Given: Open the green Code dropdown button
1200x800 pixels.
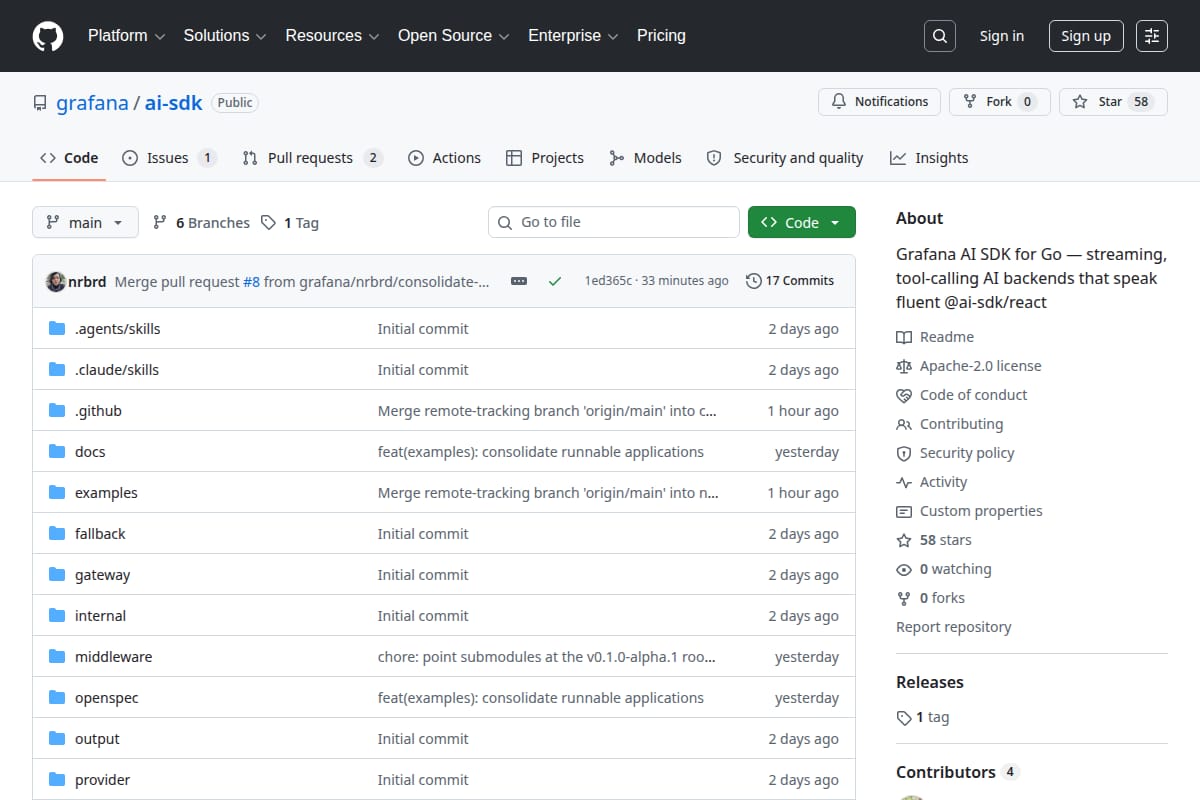Looking at the screenshot, I should tap(802, 222).
